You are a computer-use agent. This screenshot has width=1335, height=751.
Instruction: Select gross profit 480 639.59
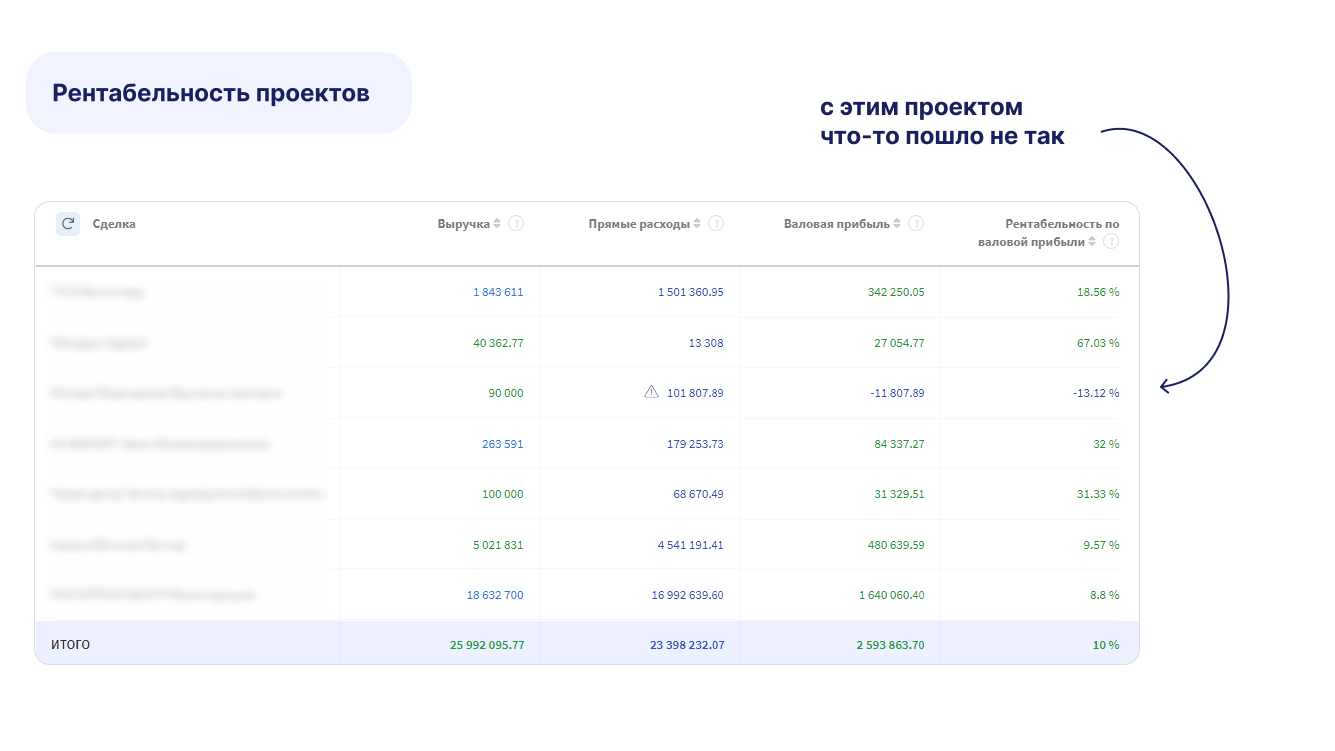(896, 545)
